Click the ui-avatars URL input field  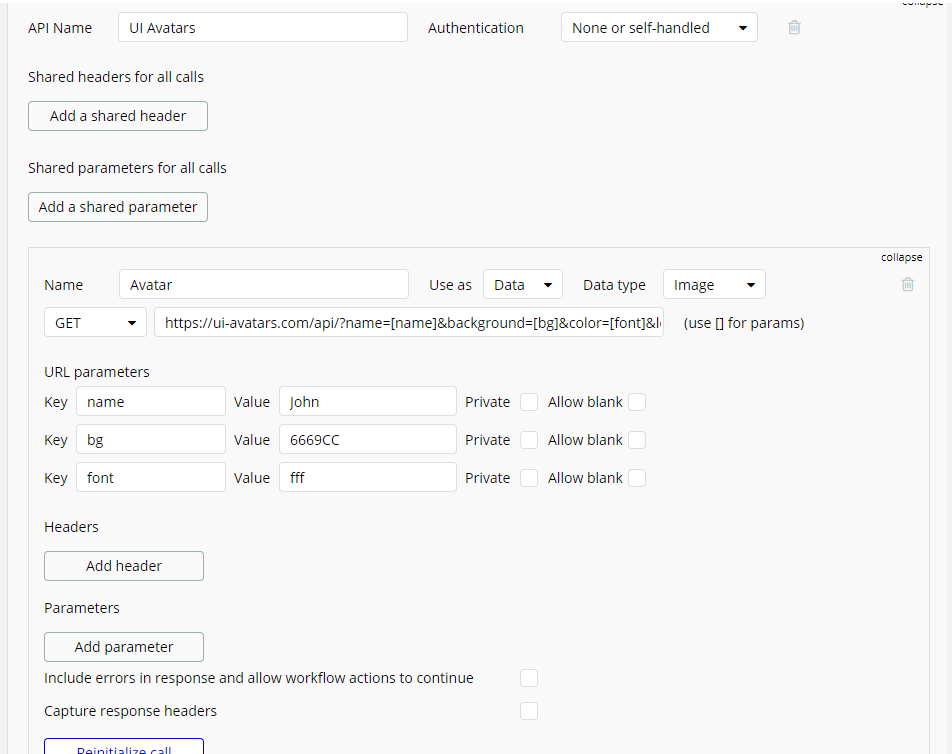[408, 323]
